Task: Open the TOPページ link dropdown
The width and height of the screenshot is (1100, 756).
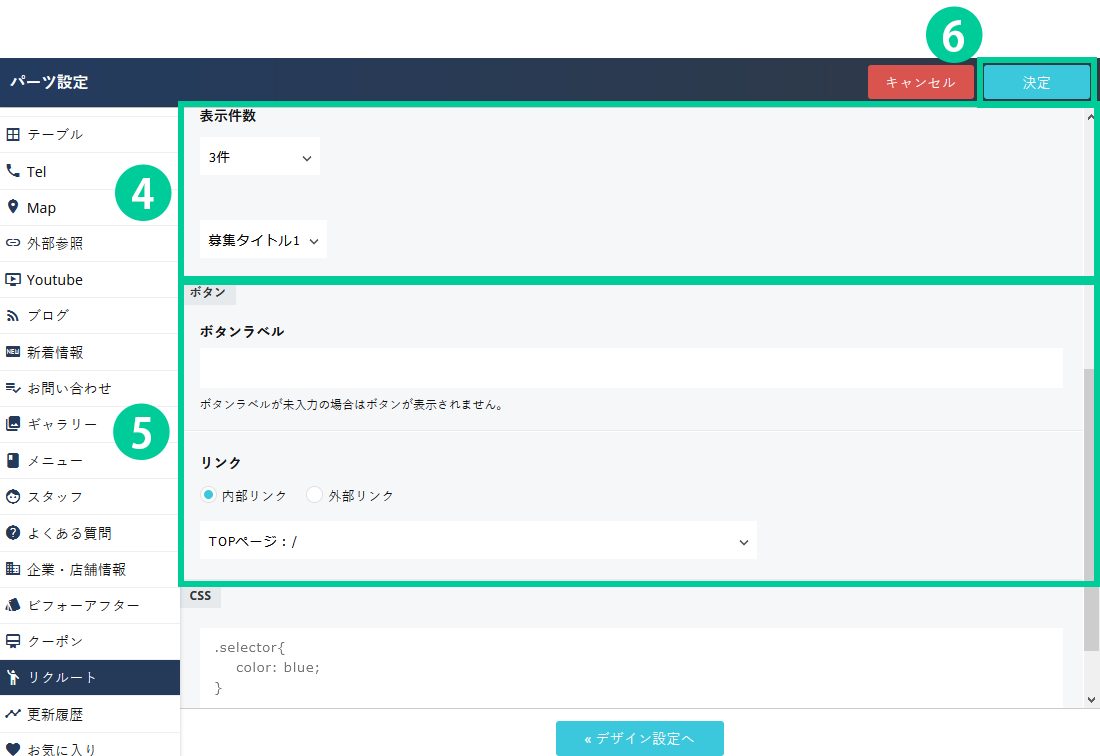Action: pos(478,541)
